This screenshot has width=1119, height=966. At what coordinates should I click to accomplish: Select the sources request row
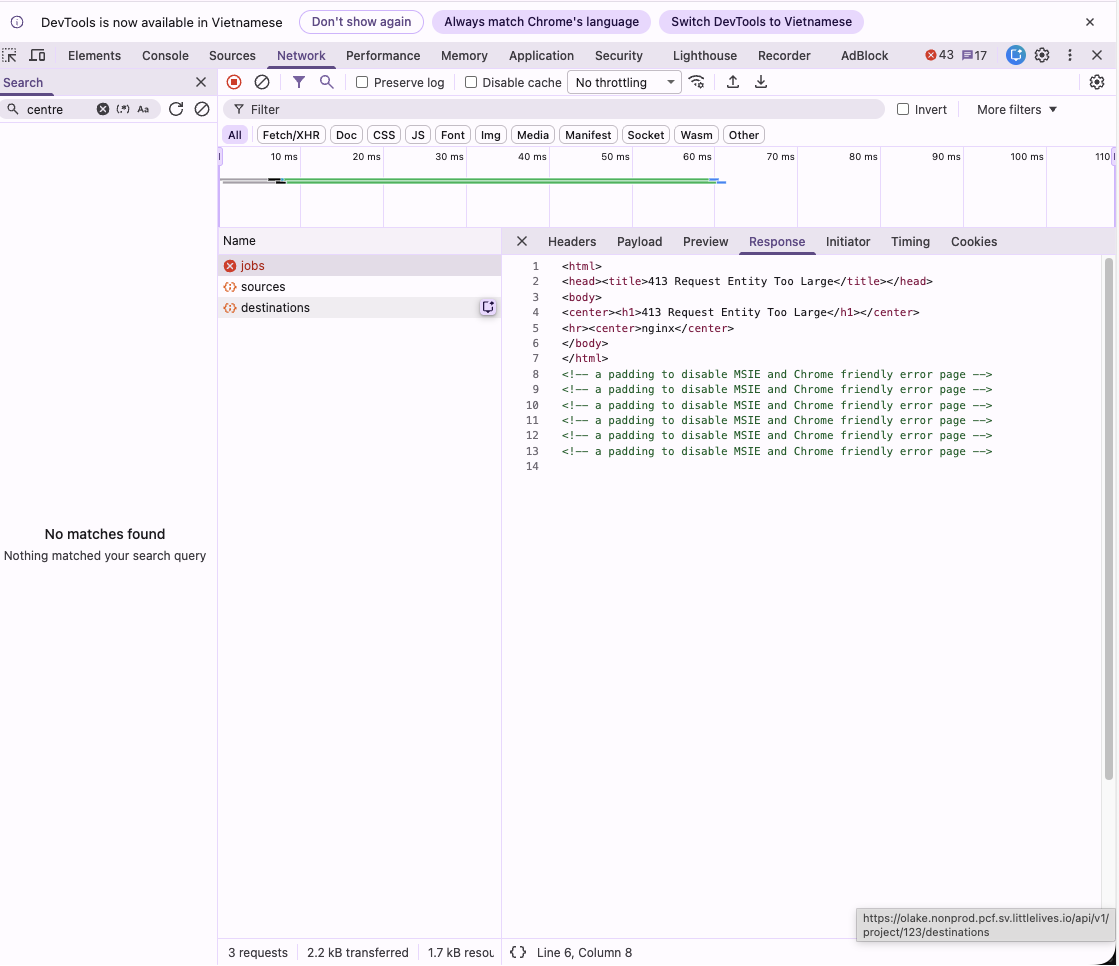point(360,287)
